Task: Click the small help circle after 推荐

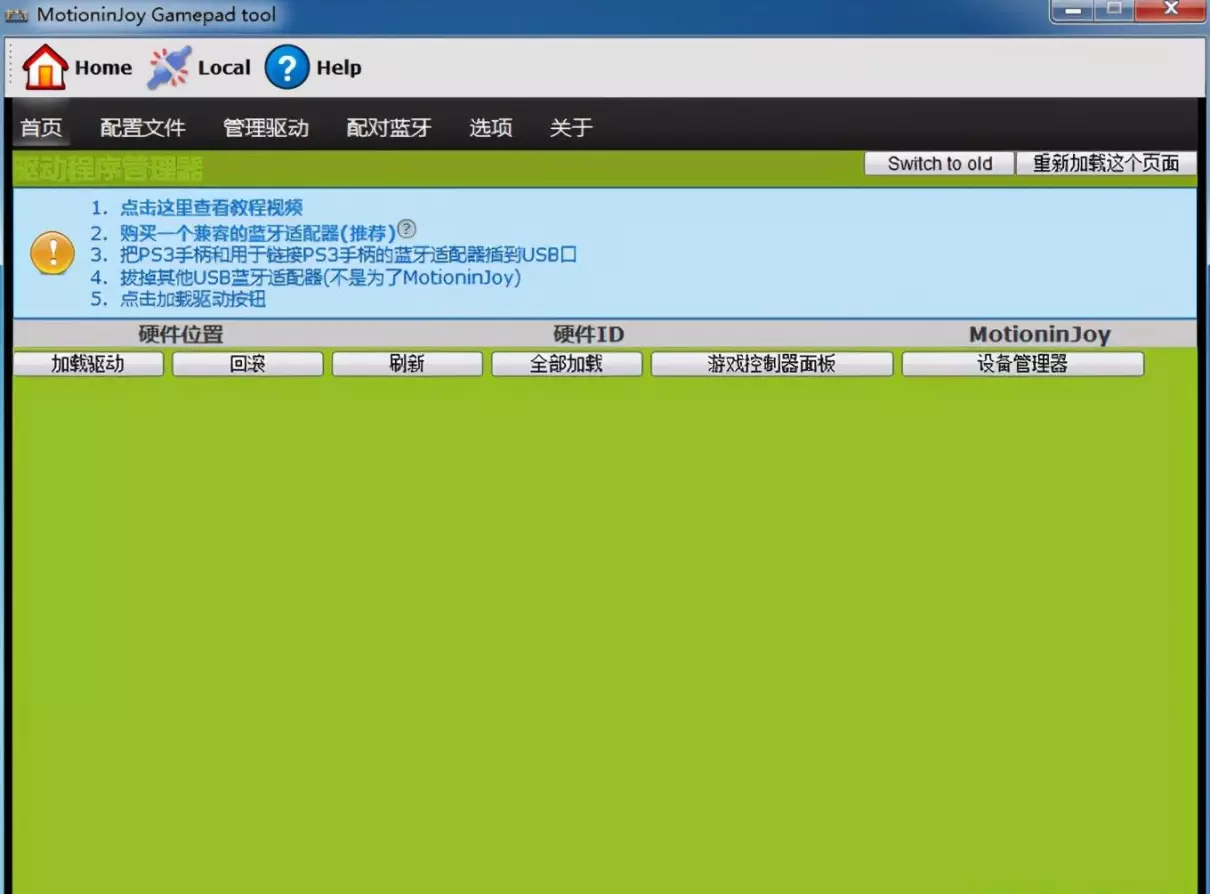Action: pos(406,229)
